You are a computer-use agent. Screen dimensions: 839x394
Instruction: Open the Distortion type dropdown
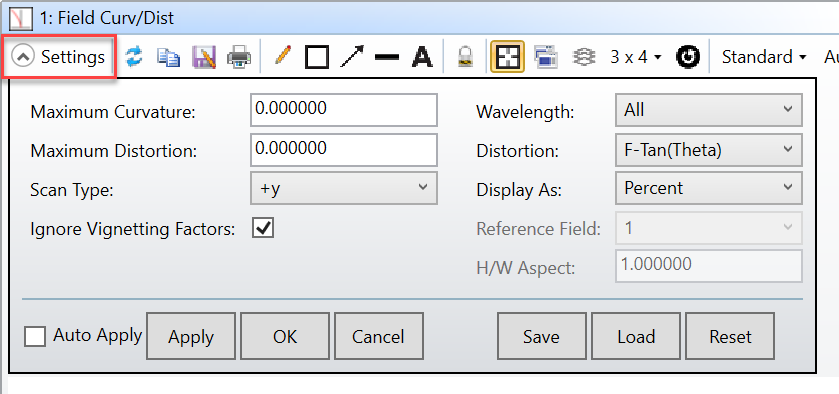(x=708, y=150)
